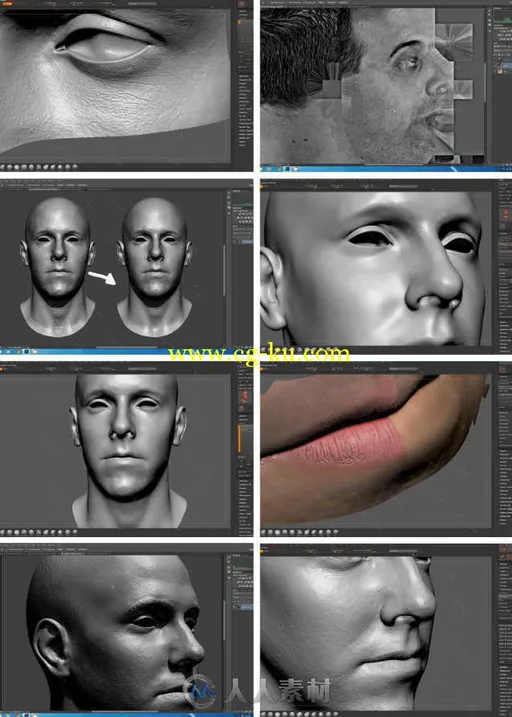512x717 pixels.
Task: Open the Start button on the two-heads window's taskbar
Action: click(x=2, y=351)
